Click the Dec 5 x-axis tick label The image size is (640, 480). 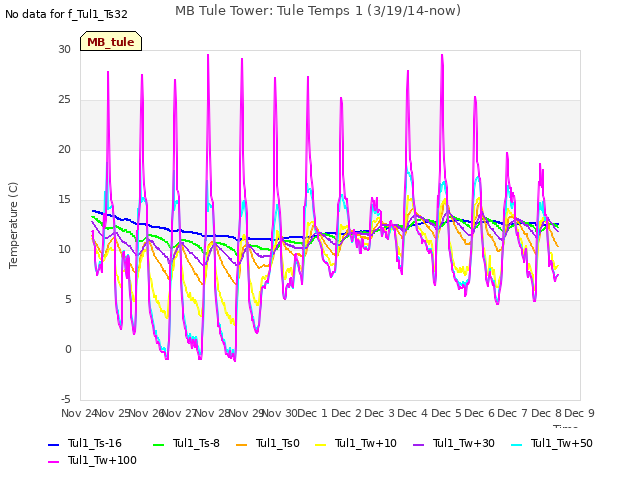tap(446, 413)
